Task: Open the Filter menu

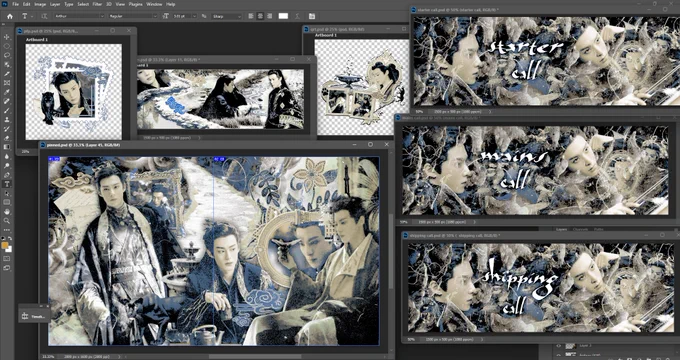Action: click(97, 4)
